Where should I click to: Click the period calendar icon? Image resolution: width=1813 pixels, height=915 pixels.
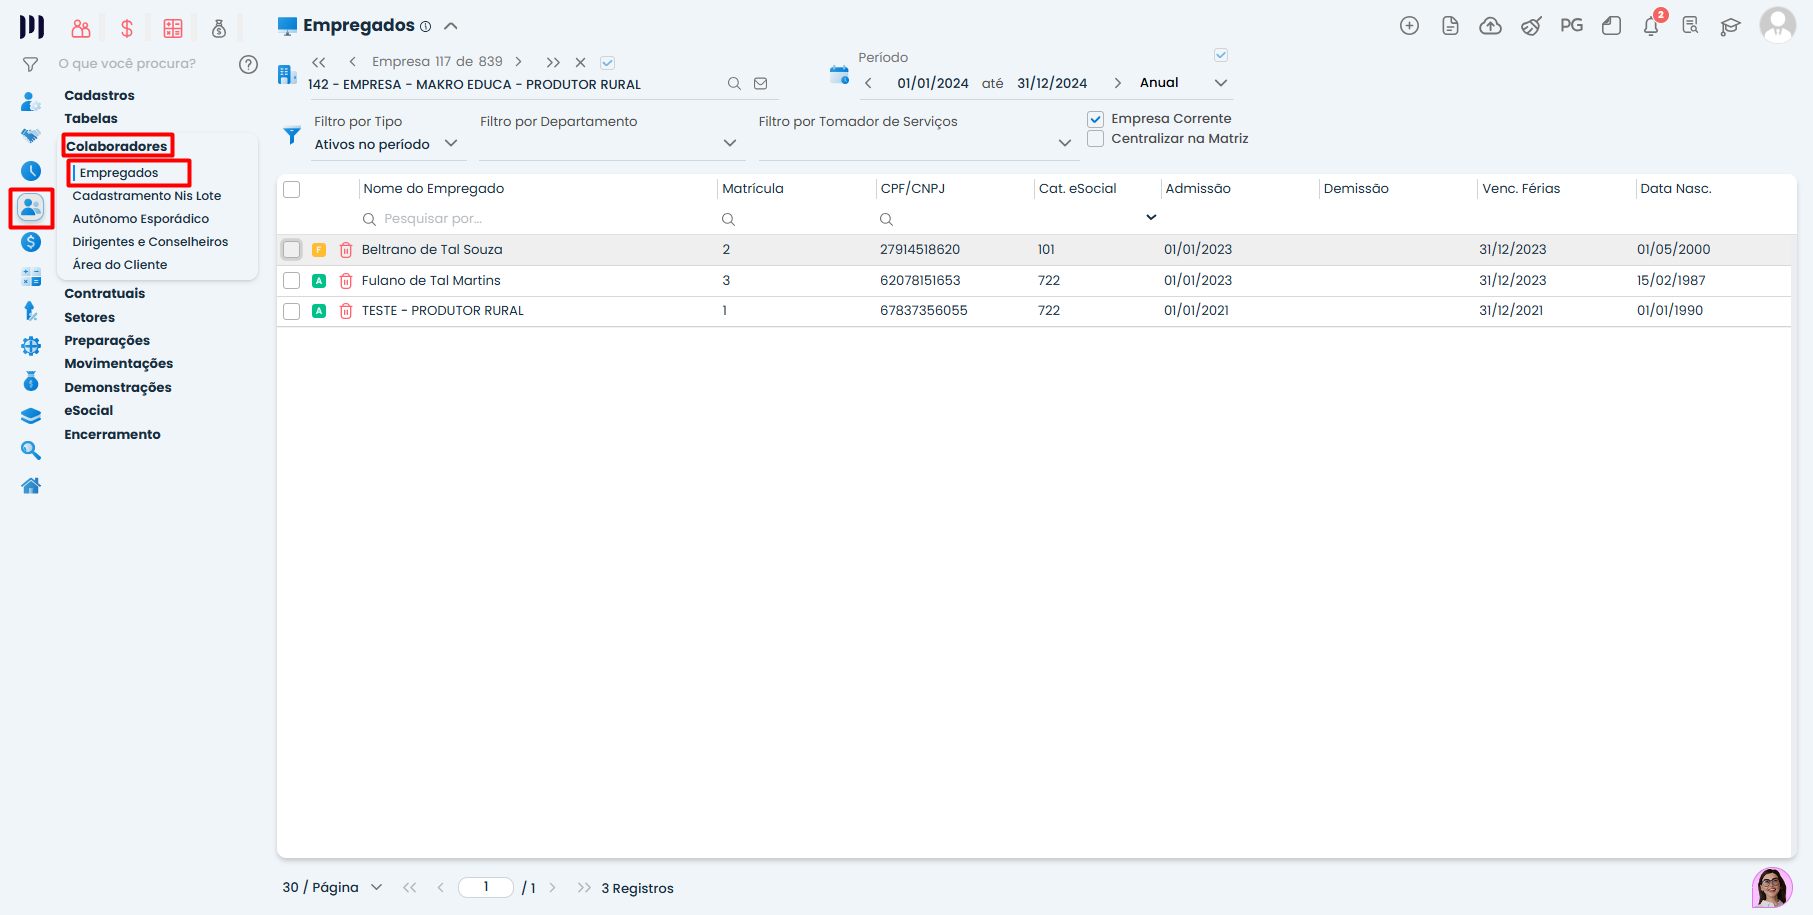839,75
